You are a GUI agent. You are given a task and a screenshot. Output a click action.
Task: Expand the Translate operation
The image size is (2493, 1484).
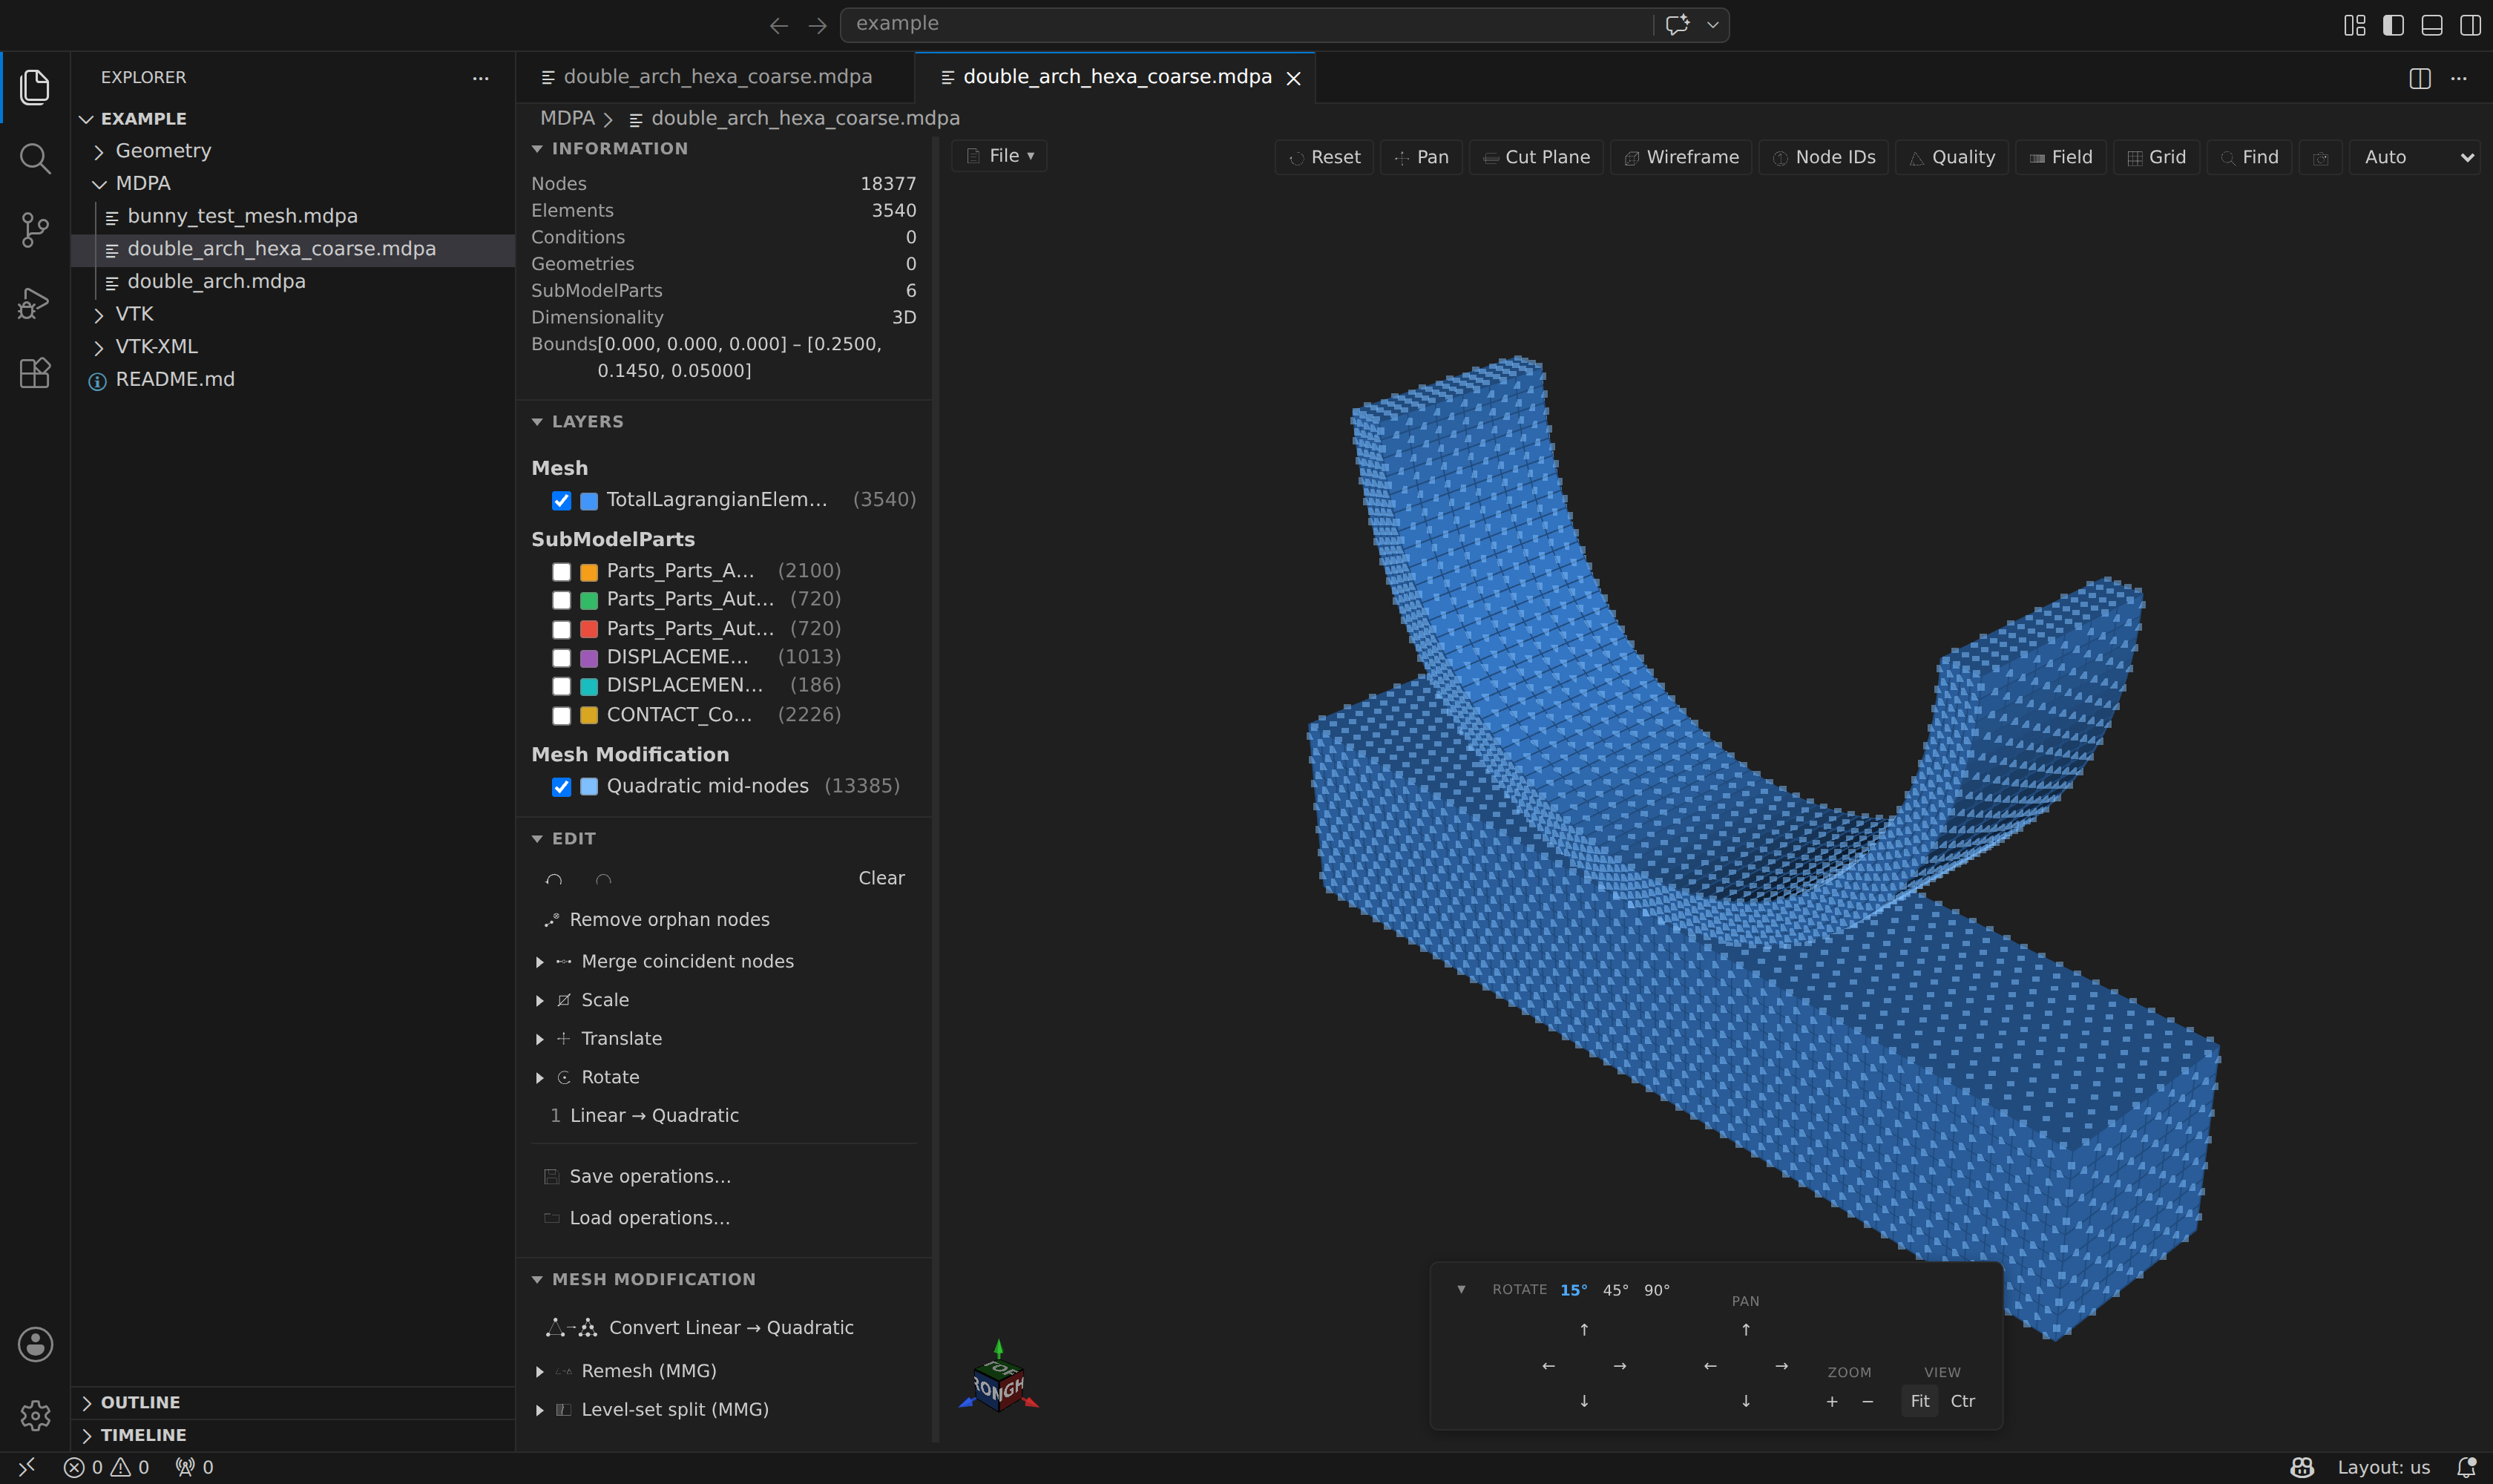[539, 1039]
